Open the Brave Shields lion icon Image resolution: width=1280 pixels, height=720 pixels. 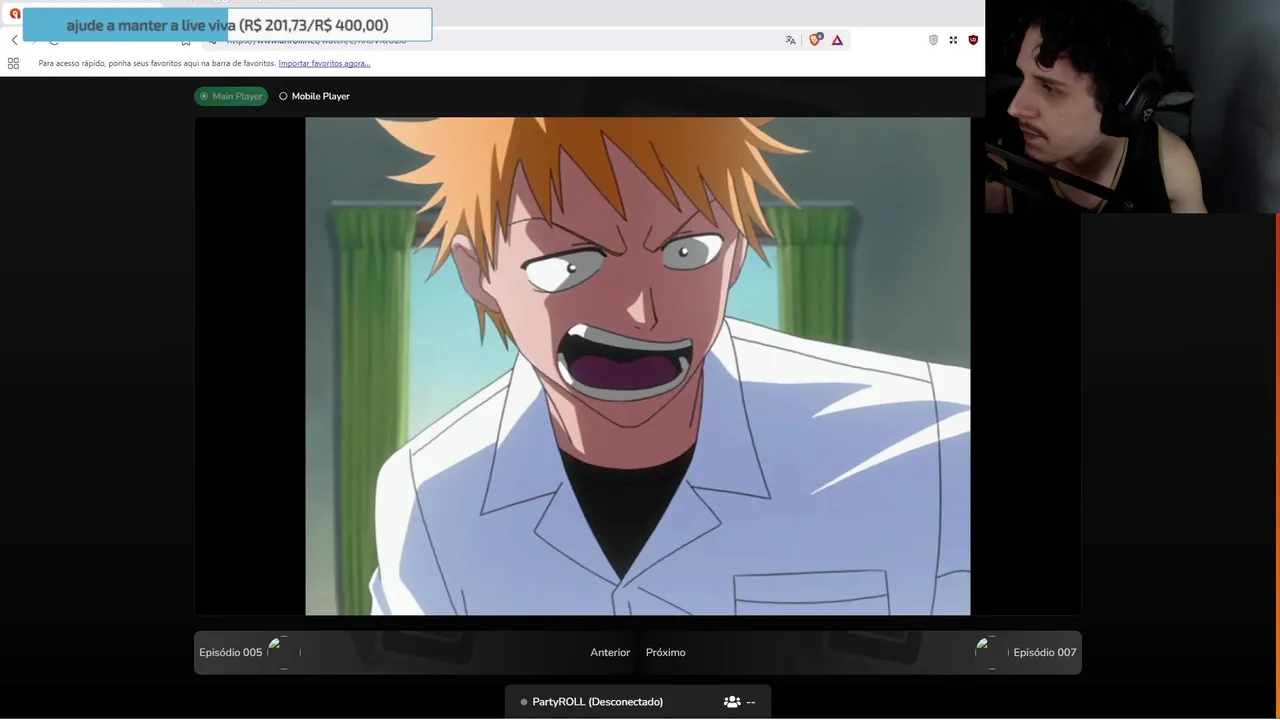pyautogui.click(x=815, y=40)
